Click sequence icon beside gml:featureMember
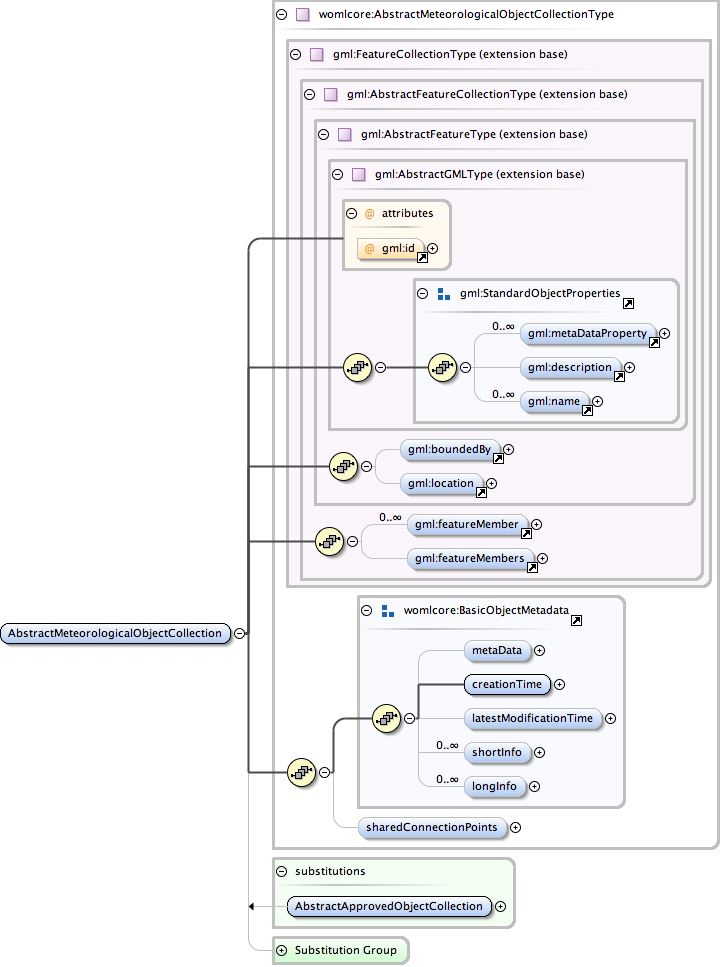The height and width of the screenshot is (967, 720). tap(329, 541)
